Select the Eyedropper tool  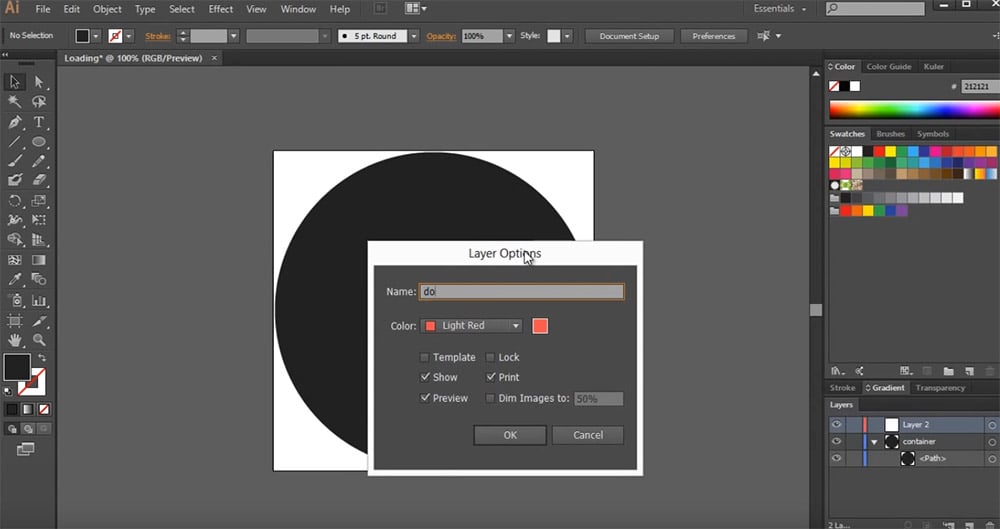15,279
